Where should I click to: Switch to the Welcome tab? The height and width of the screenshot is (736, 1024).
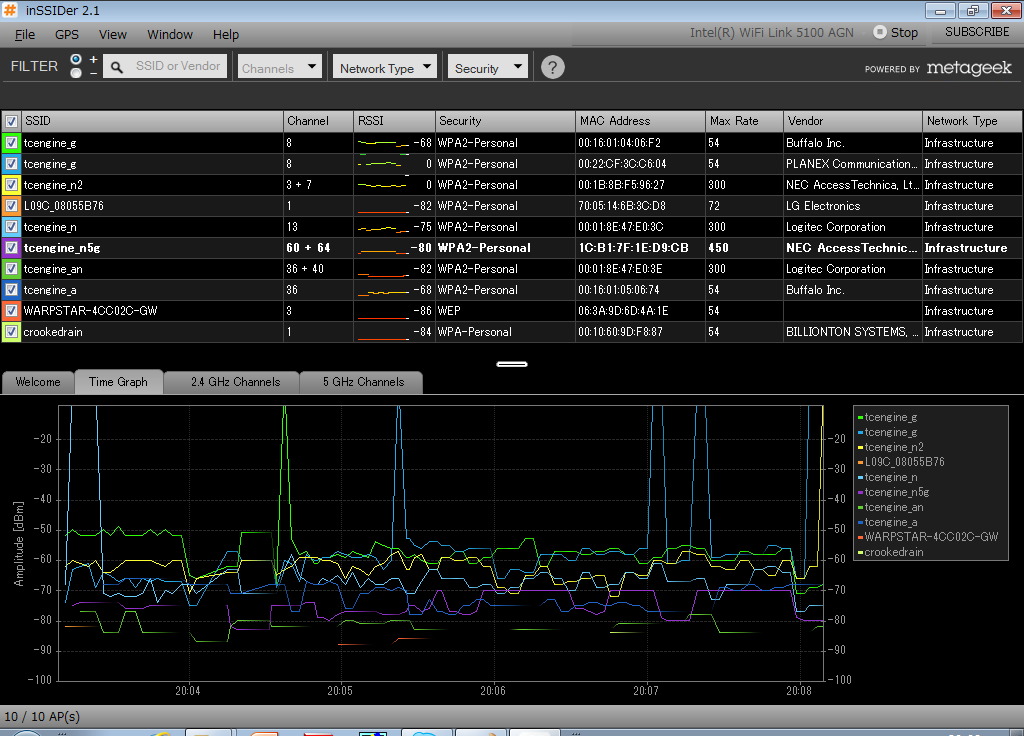point(38,382)
